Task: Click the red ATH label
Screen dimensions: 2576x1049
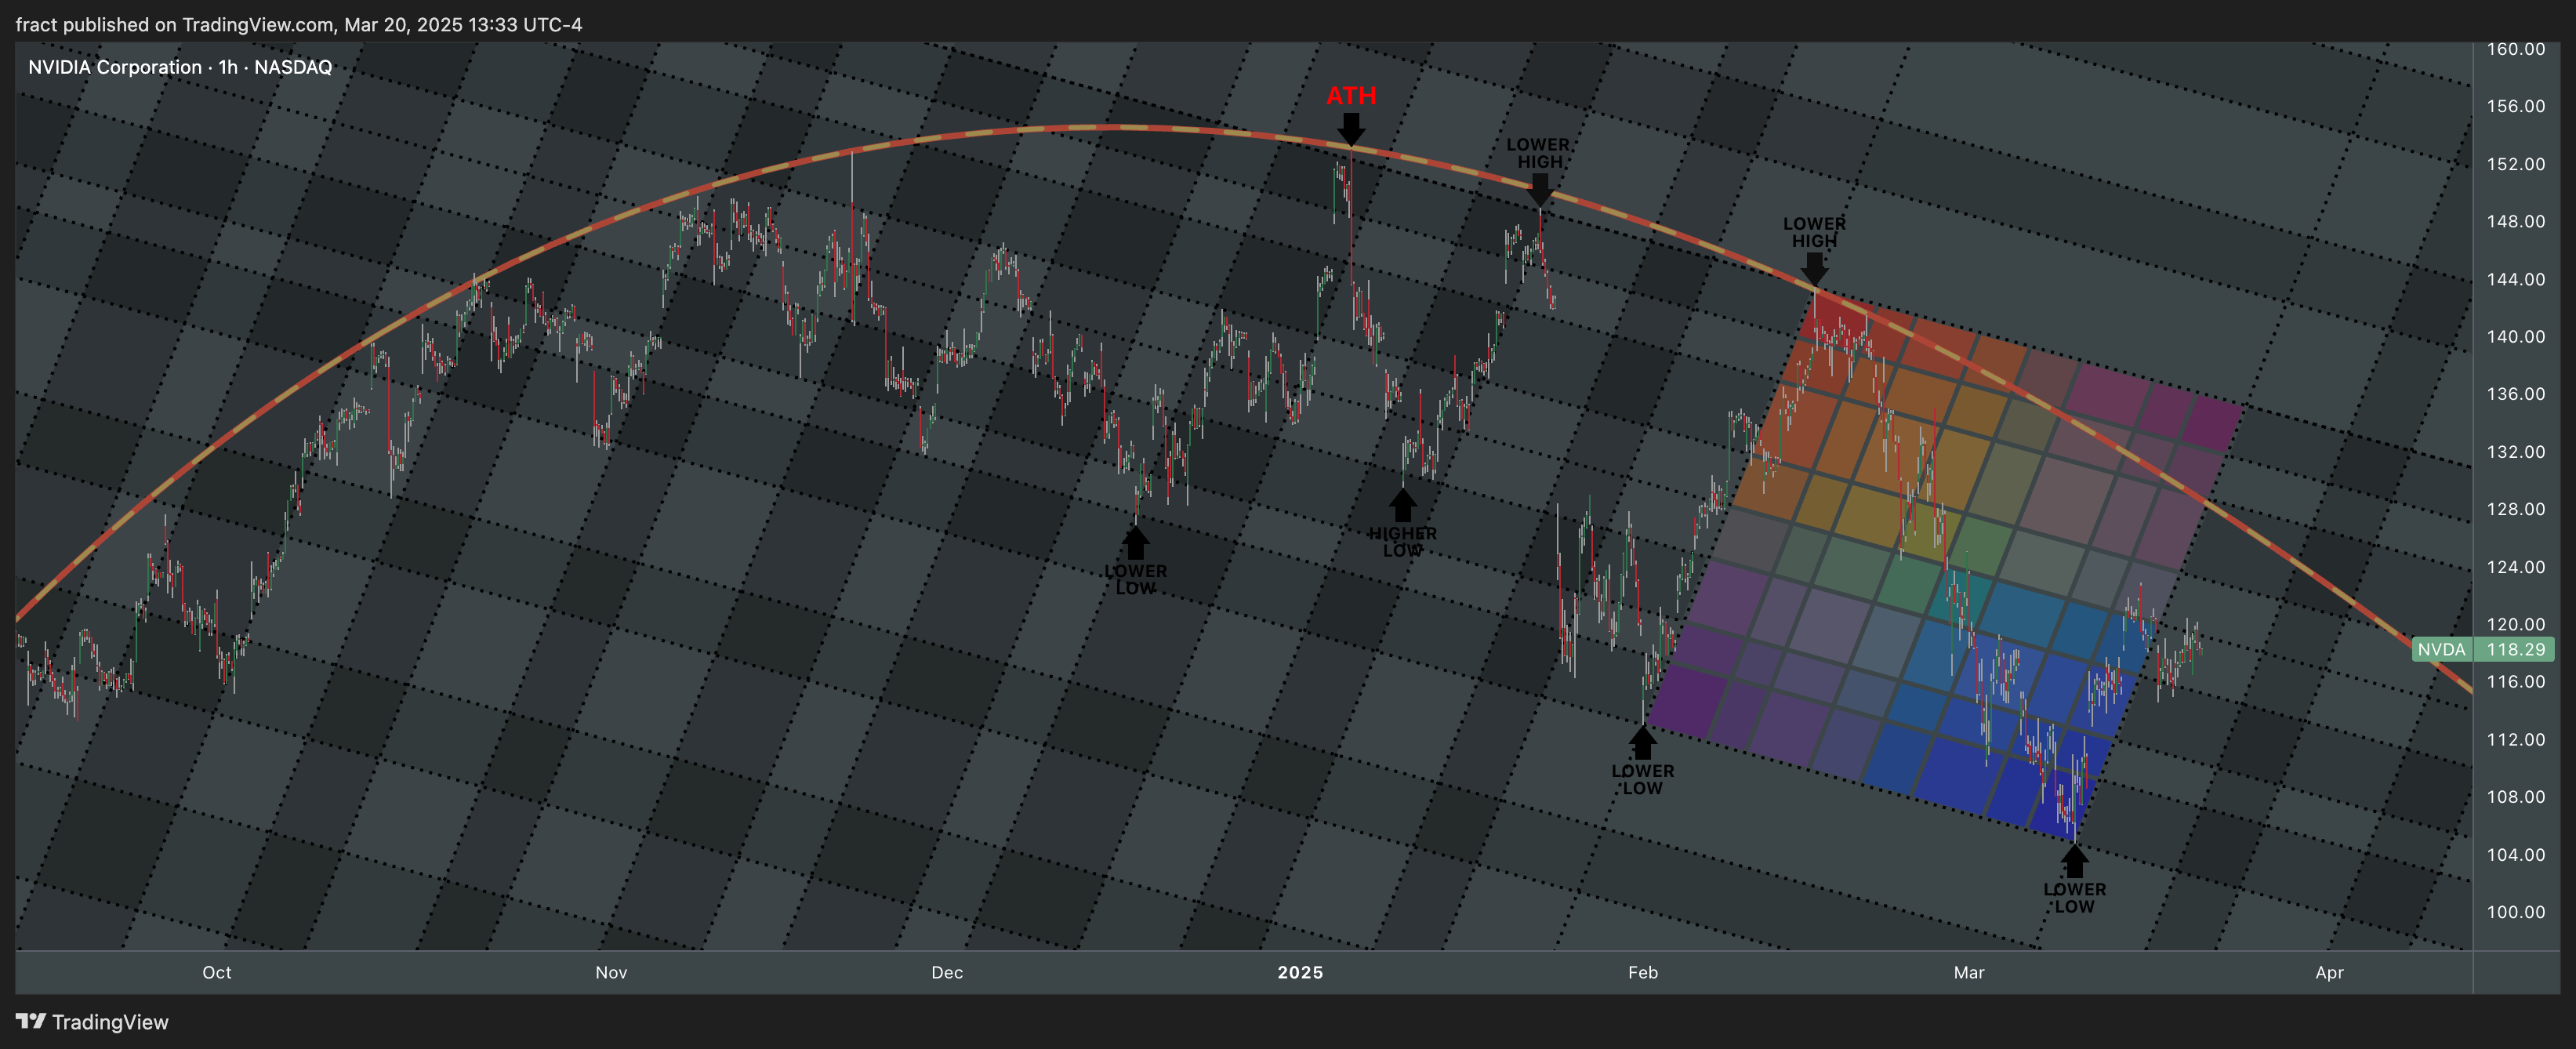Action: 1351,96
